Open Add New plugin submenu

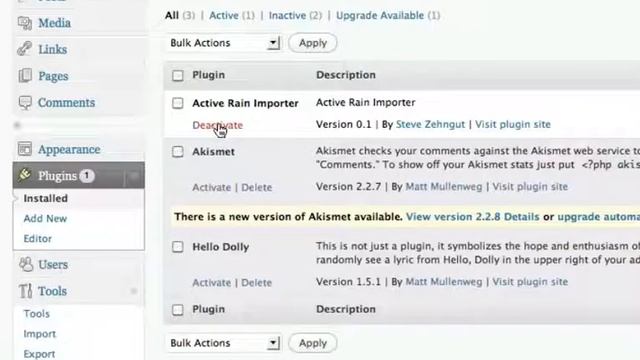click(x=45, y=218)
